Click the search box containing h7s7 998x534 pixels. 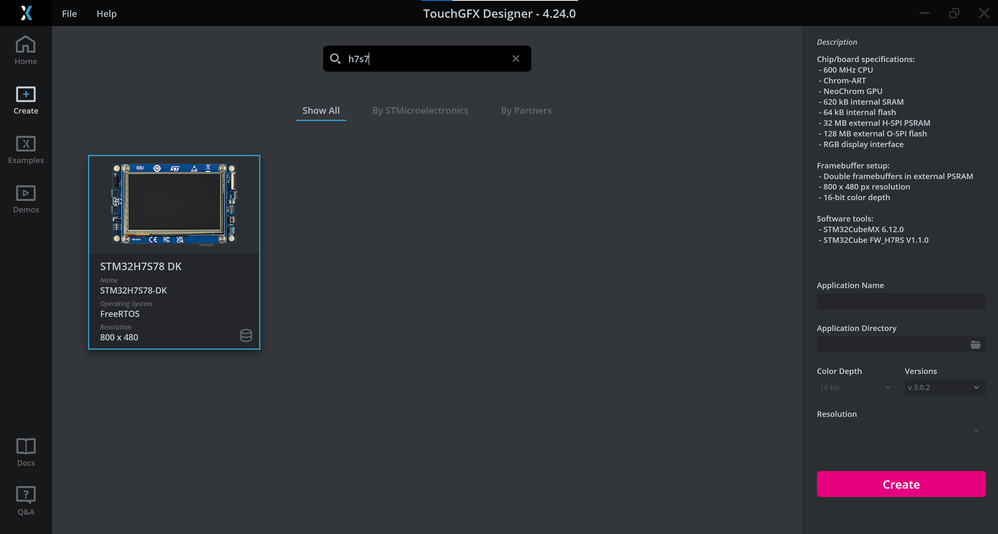[426, 59]
